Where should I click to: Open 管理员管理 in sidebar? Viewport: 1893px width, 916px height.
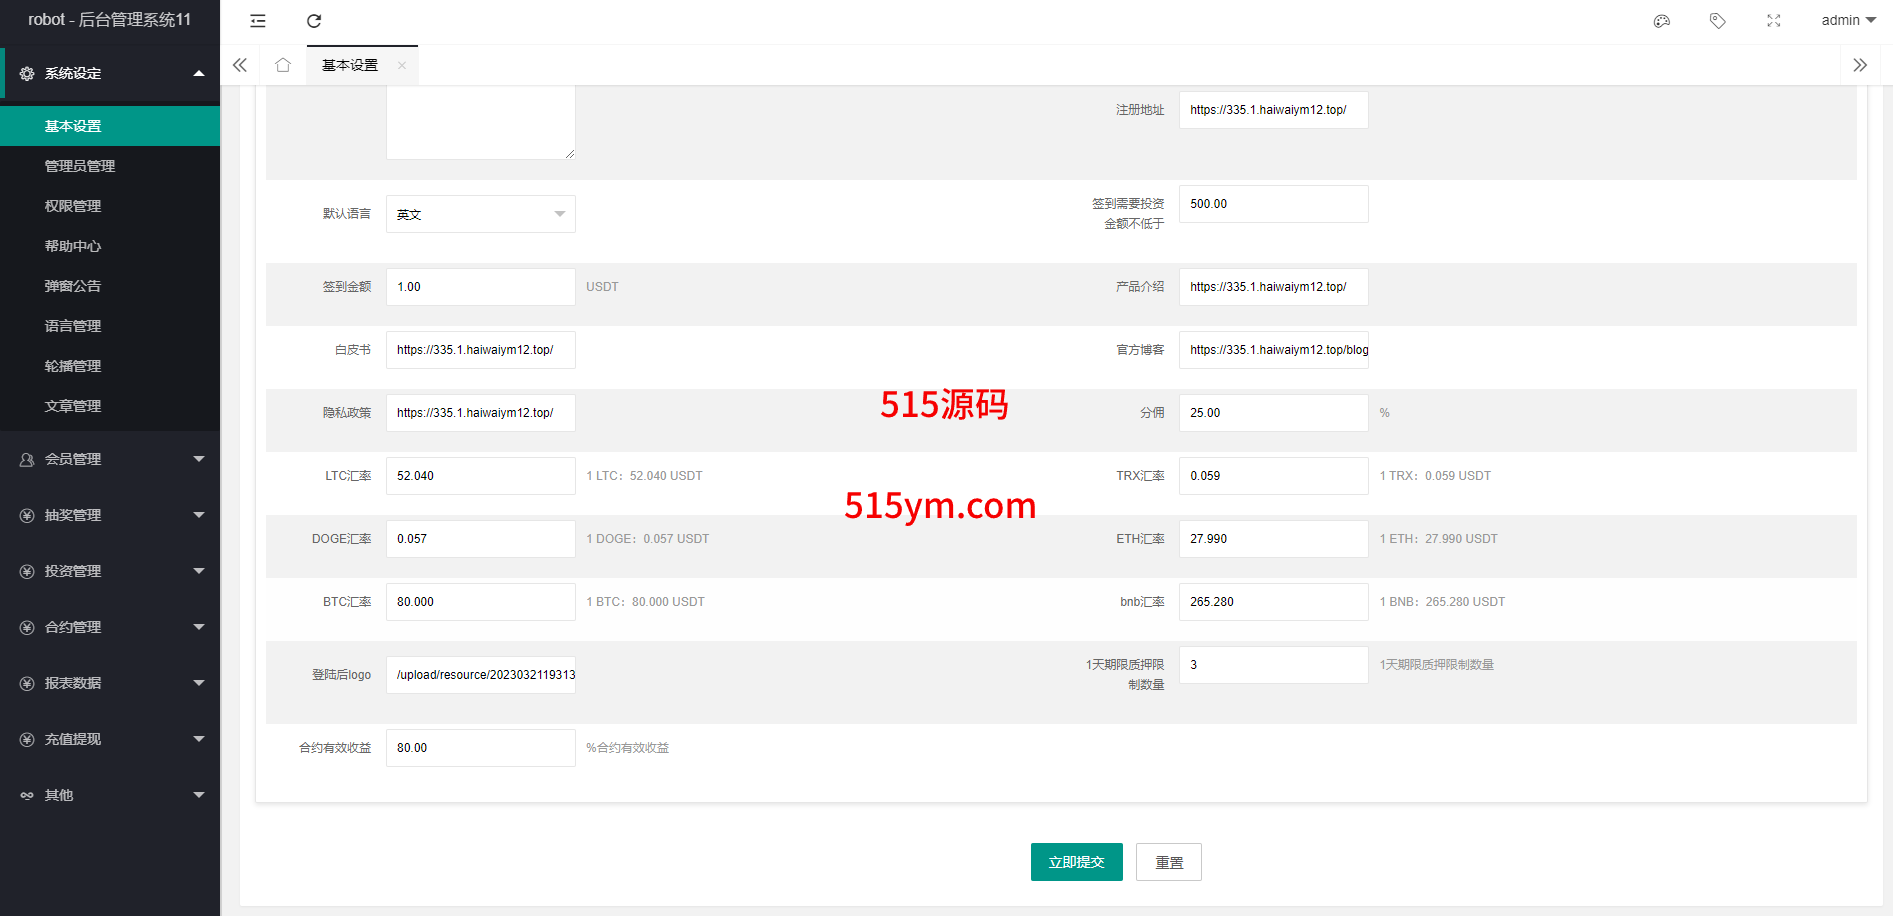pyautogui.click(x=80, y=166)
